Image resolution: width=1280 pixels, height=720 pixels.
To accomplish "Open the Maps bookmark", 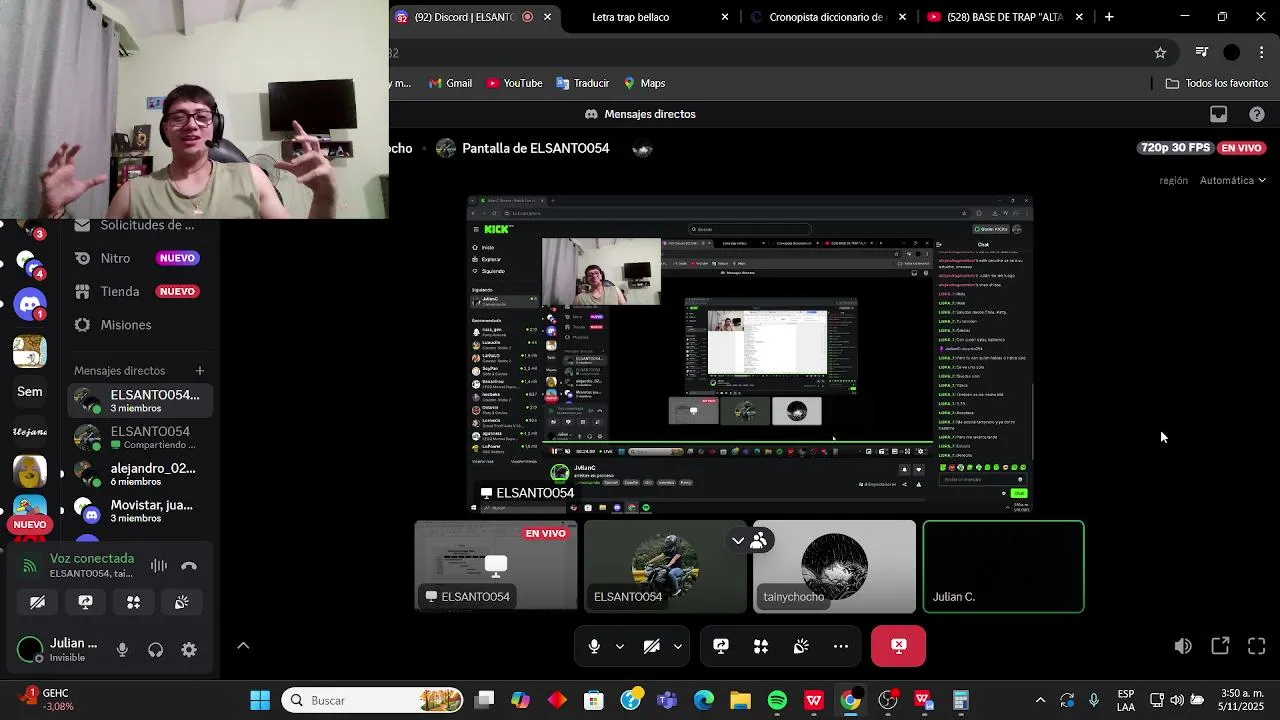I will 643,83.
